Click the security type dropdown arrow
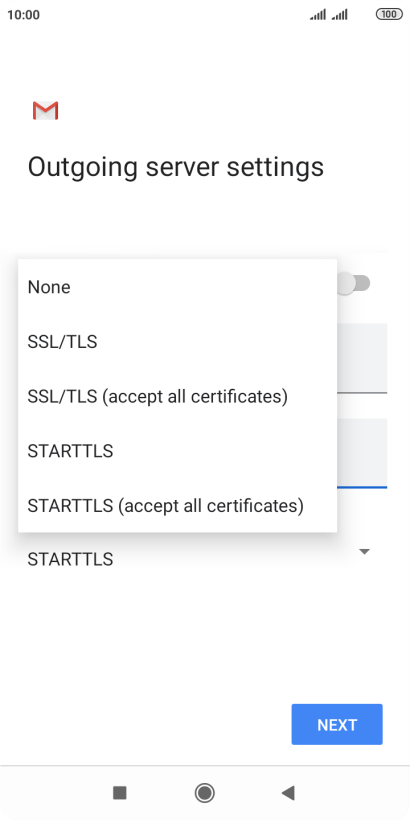The width and height of the screenshot is (410, 820). coord(365,551)
